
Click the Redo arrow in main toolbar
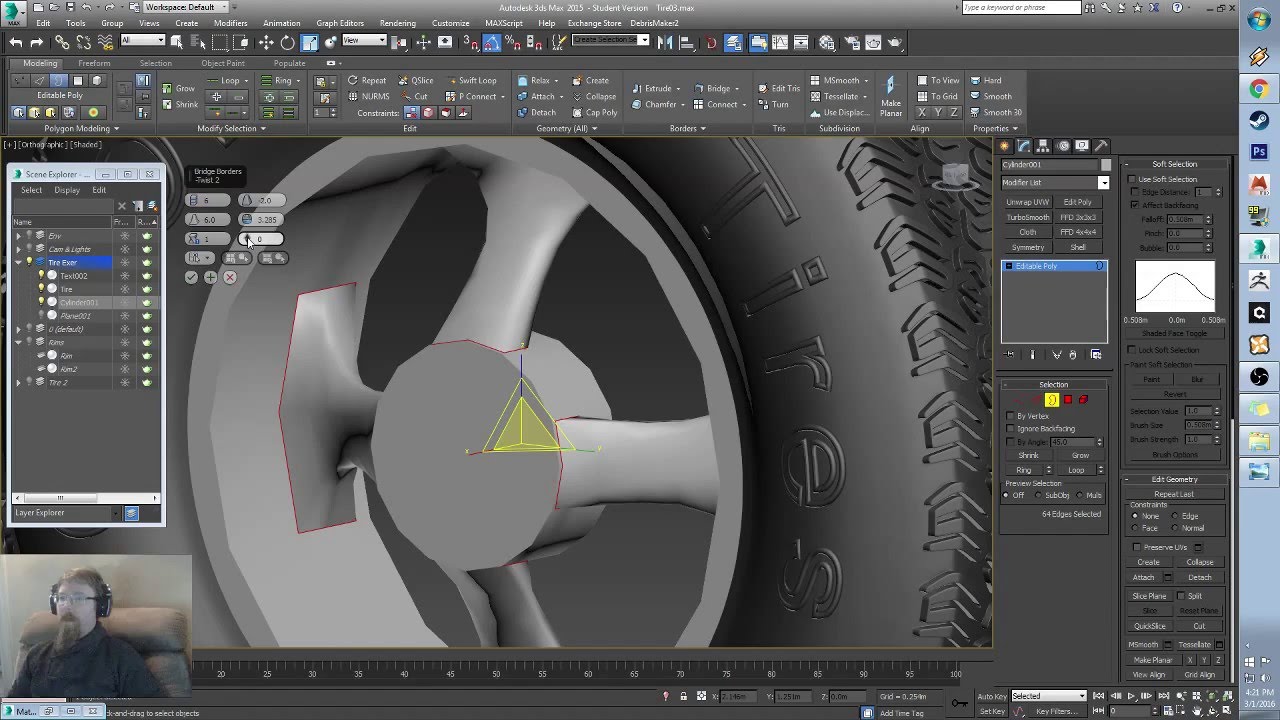37,42
